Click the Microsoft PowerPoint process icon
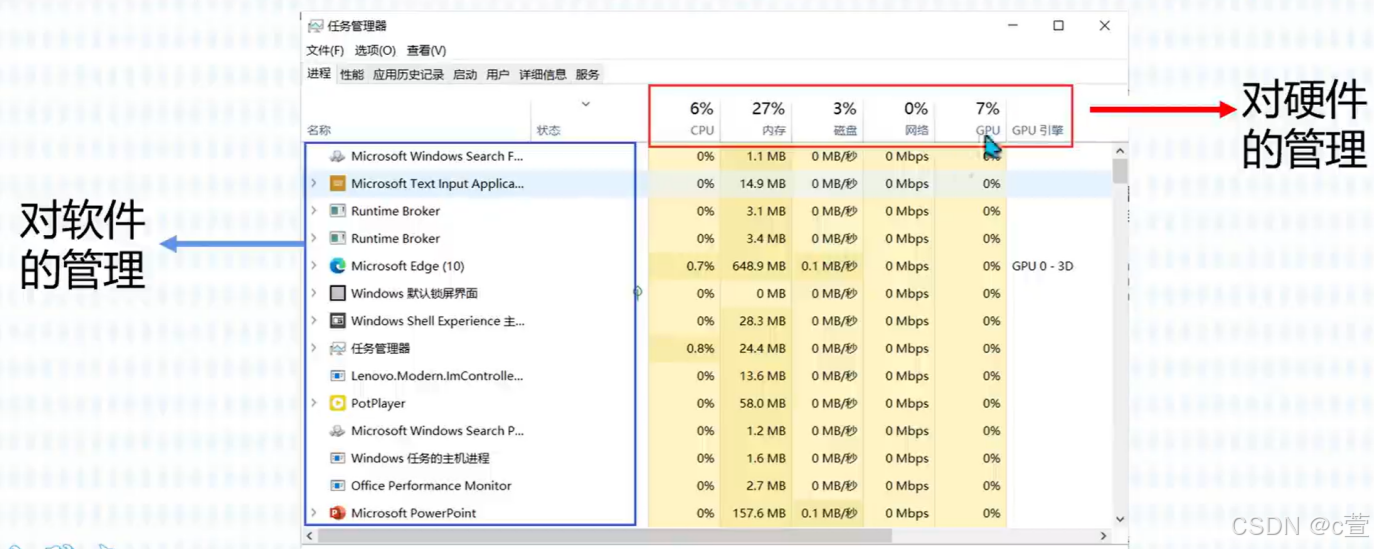Viewport: 1374px width, 549px height. click(338, 513)
